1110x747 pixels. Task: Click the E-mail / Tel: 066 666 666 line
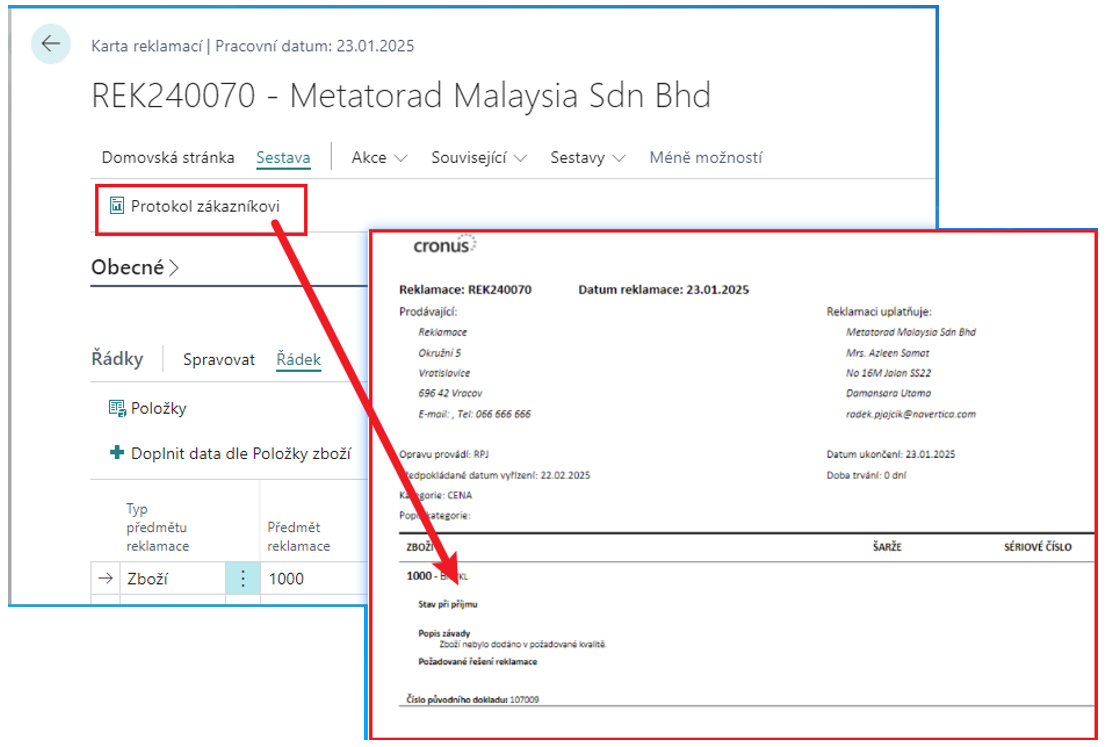point(474,414)
